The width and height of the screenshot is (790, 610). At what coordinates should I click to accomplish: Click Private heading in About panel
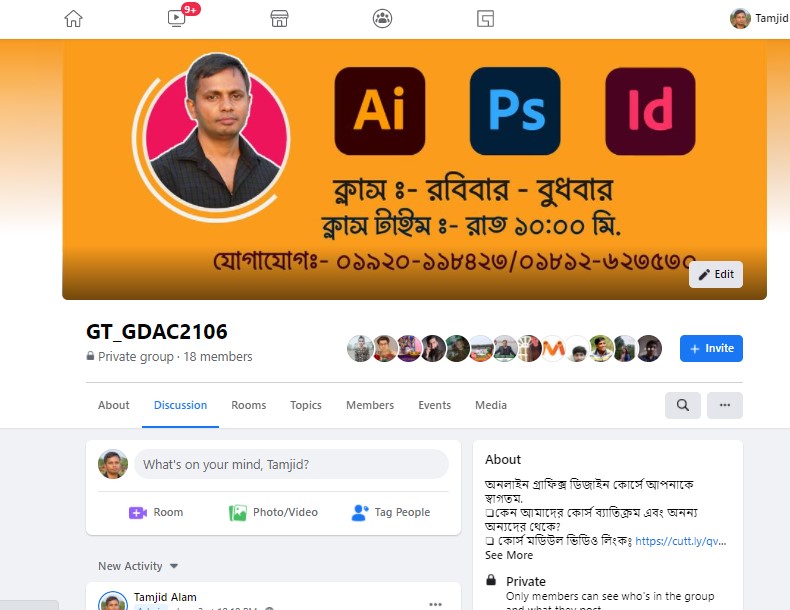click(x=525, y=581)
